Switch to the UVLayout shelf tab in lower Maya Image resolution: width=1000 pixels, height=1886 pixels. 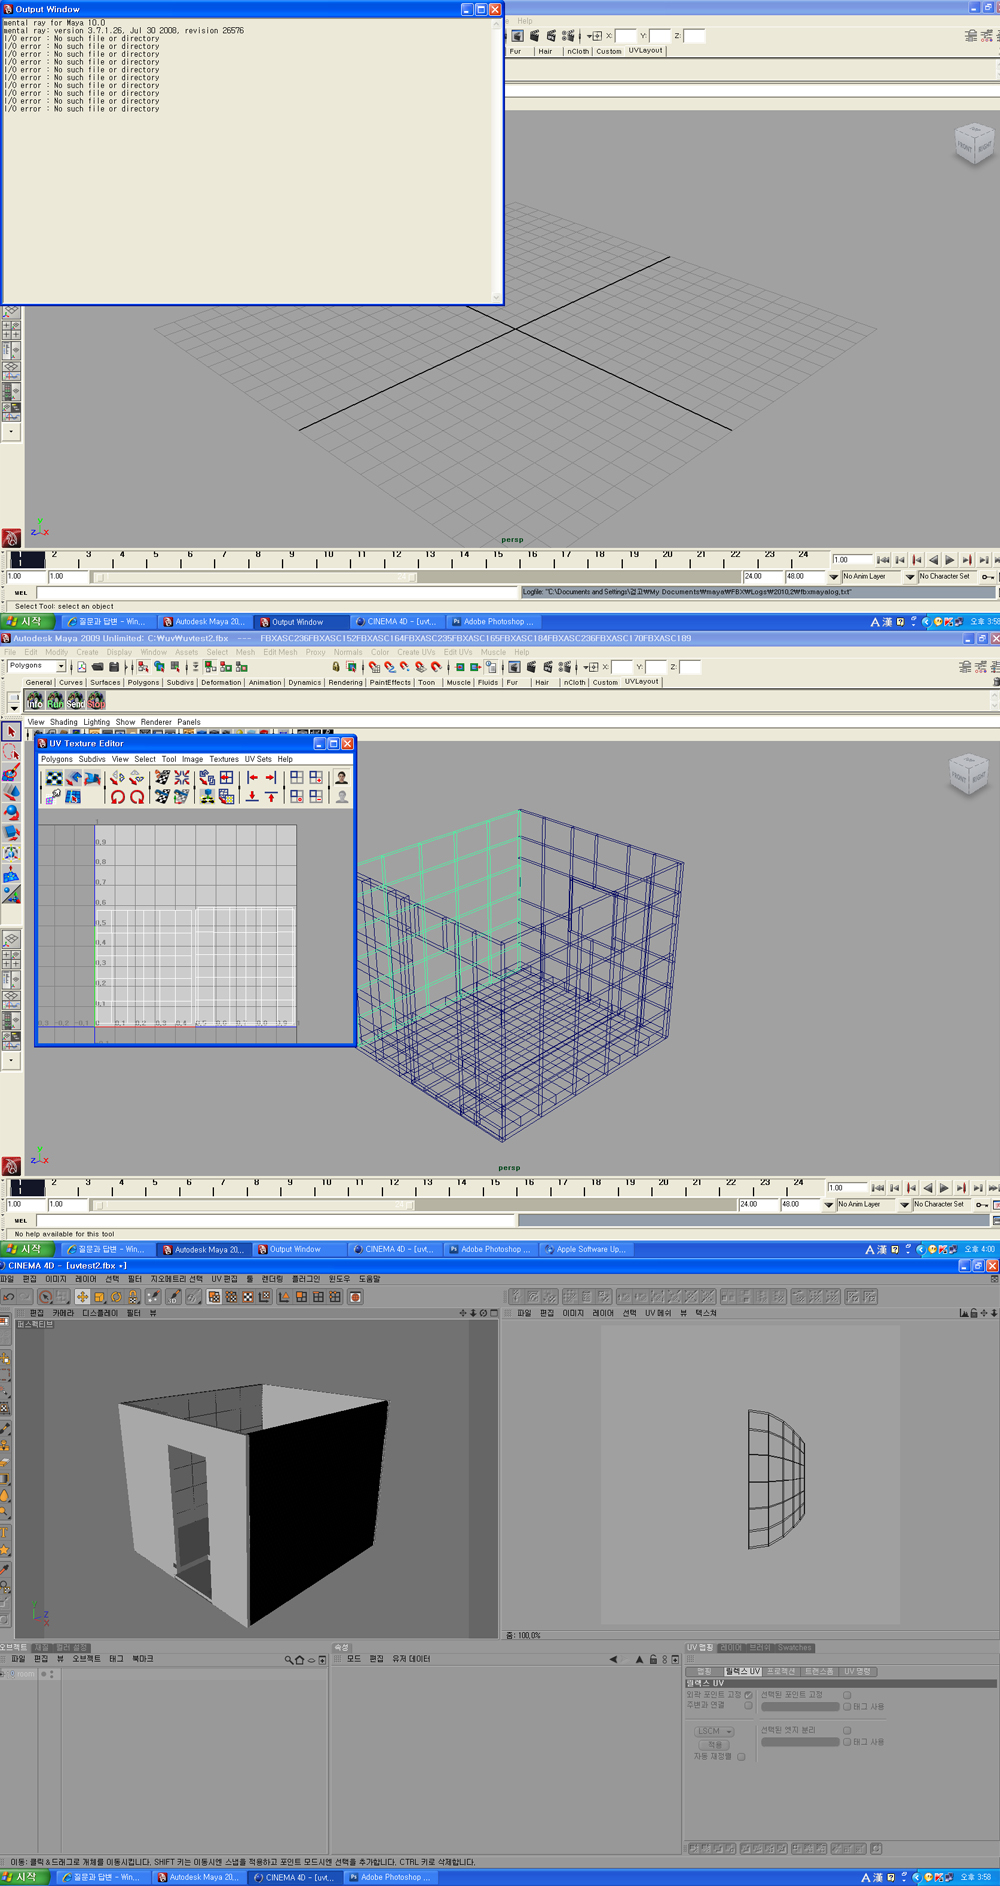click(x=641, y=682)
